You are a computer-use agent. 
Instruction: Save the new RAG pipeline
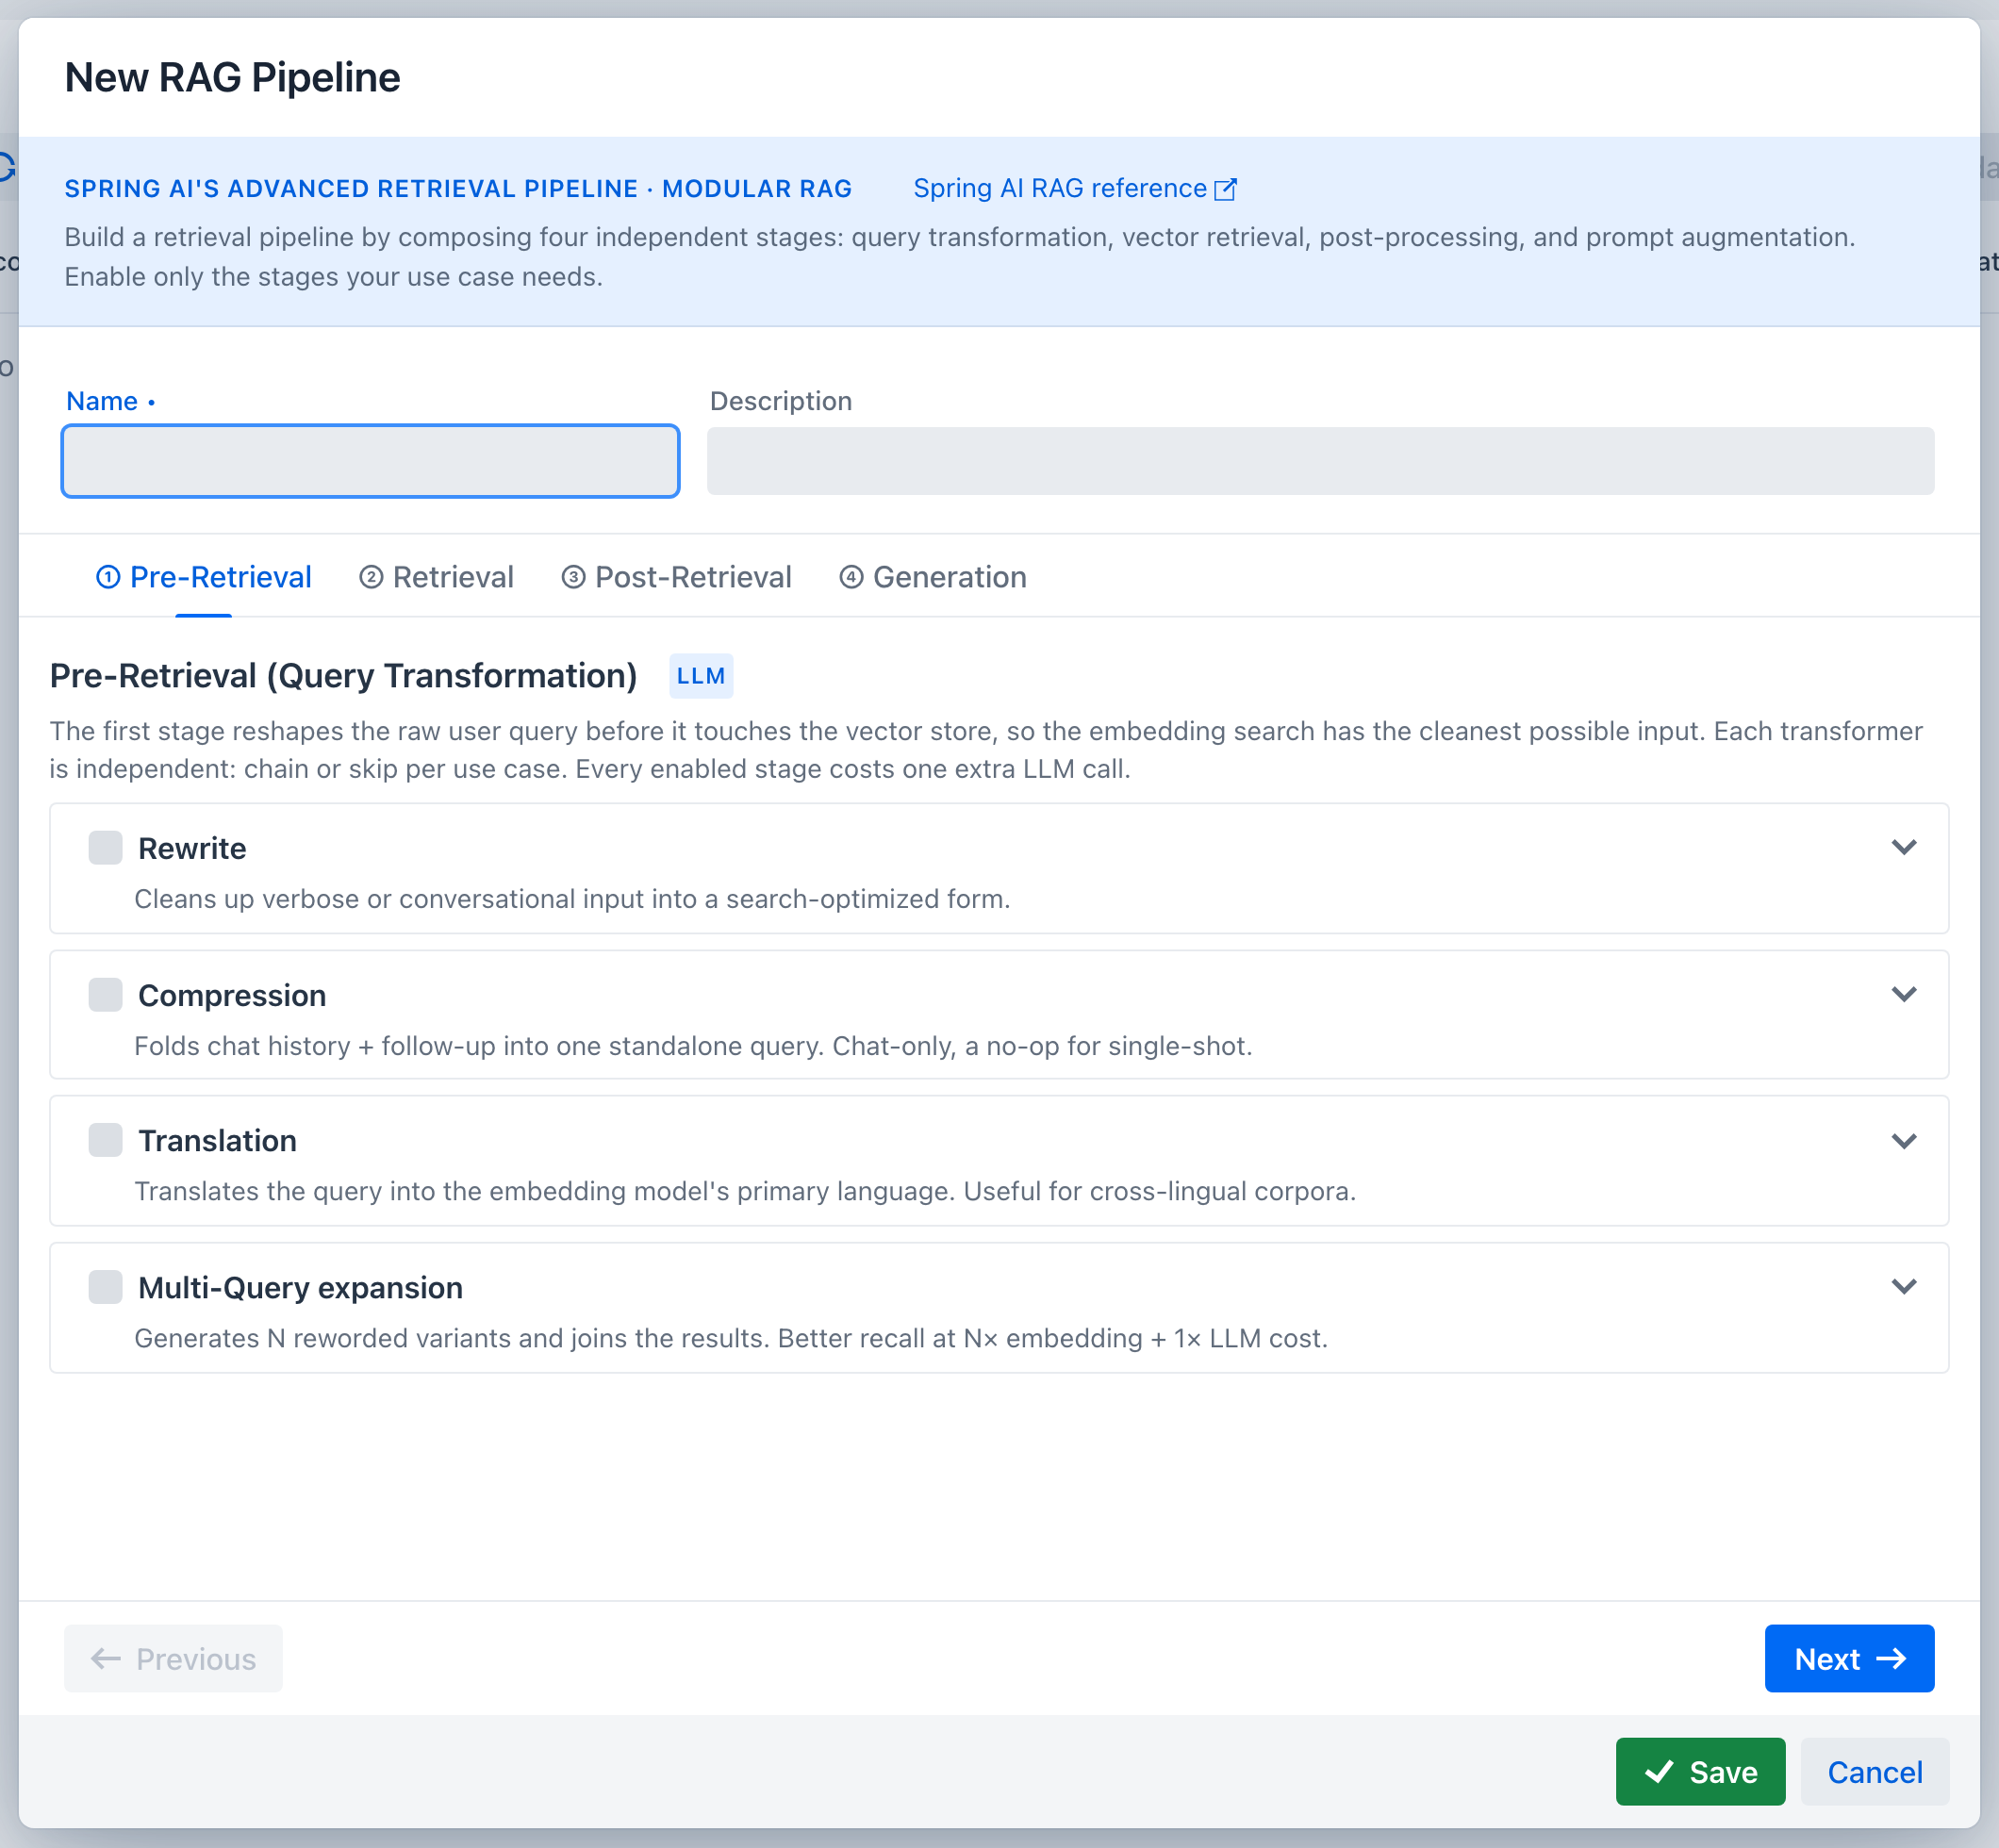1700,1771
